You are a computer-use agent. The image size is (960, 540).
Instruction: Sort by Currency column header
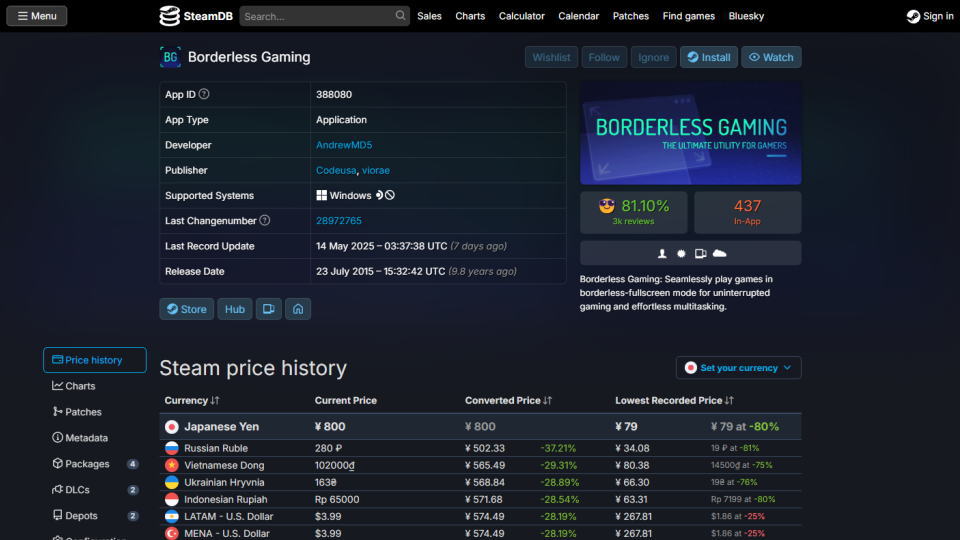(192, 400)
